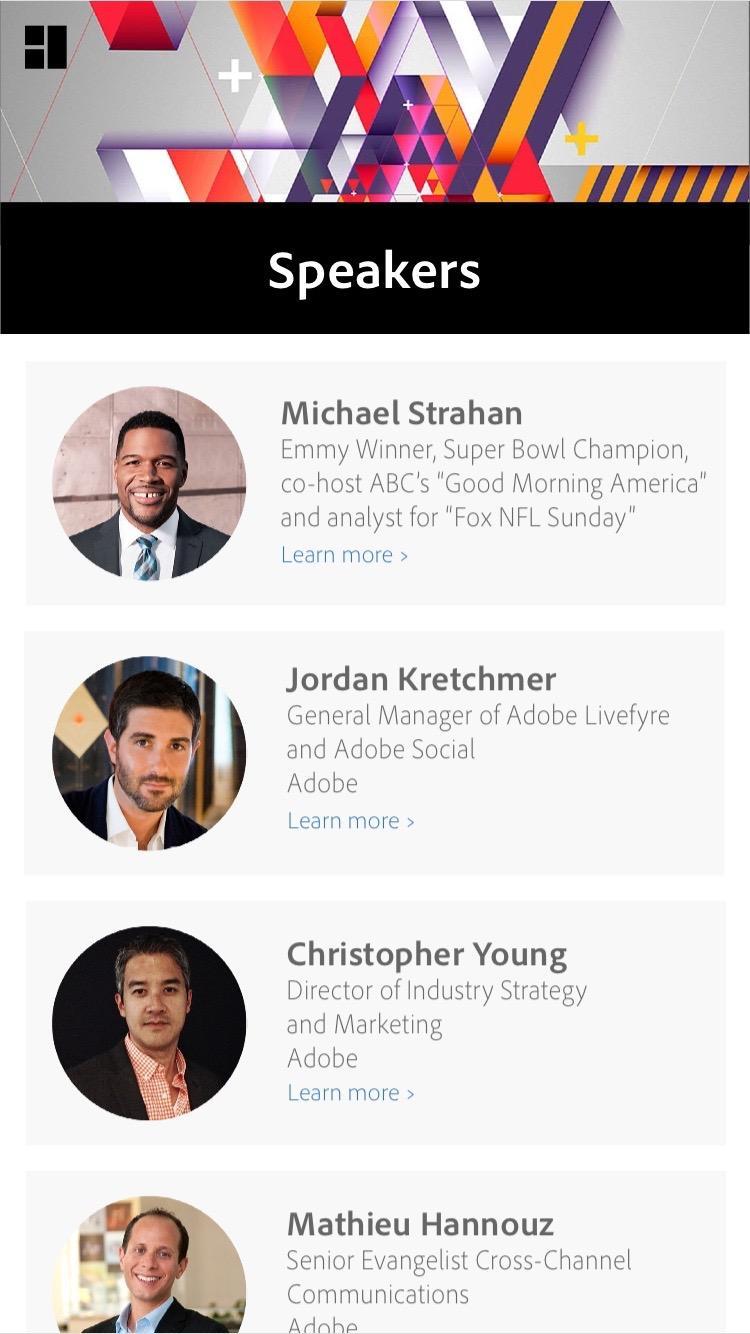Click "Learn more" under Michael Strahan
The width and height of the screenshot is (750, 1334).
[x=337, y=554]
